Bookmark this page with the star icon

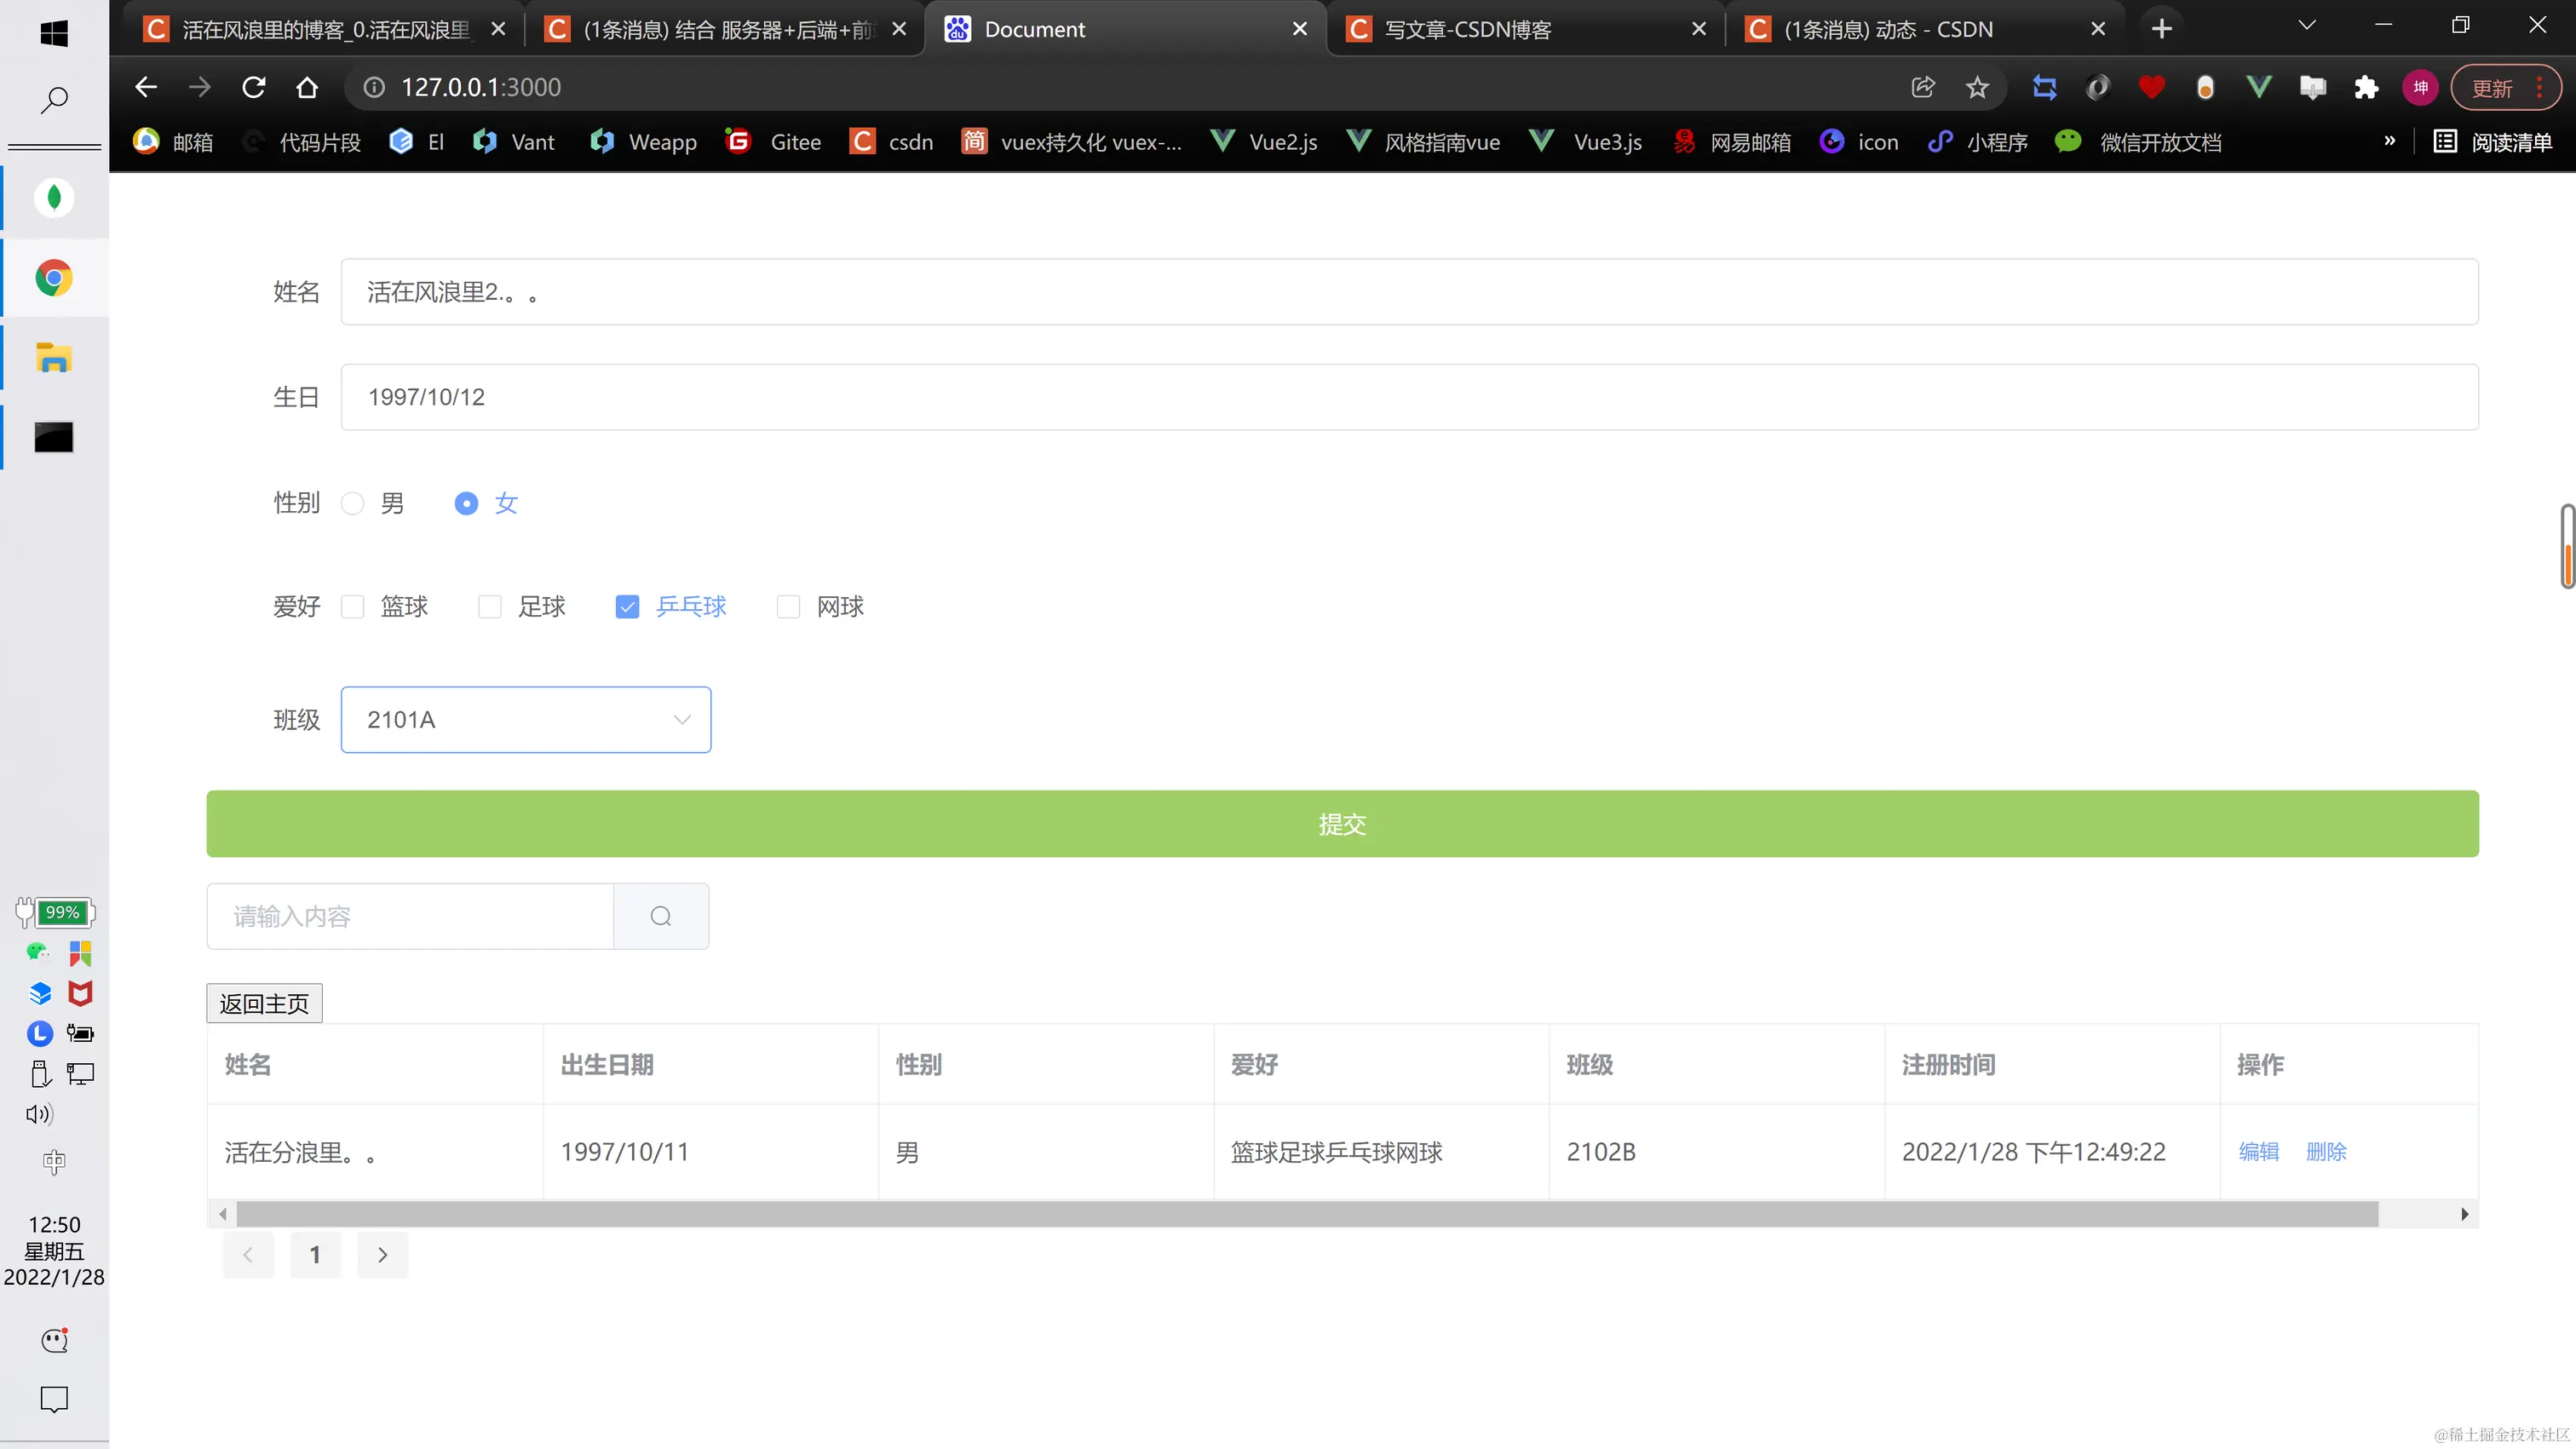(x=1977, y=88)
